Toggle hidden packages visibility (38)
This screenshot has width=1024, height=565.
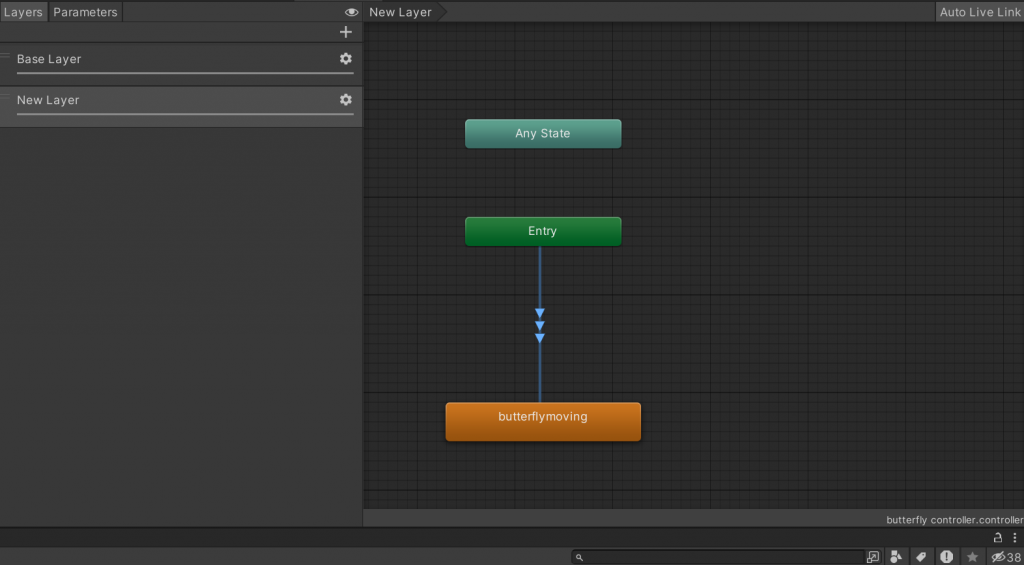[x=1006, y=557]
